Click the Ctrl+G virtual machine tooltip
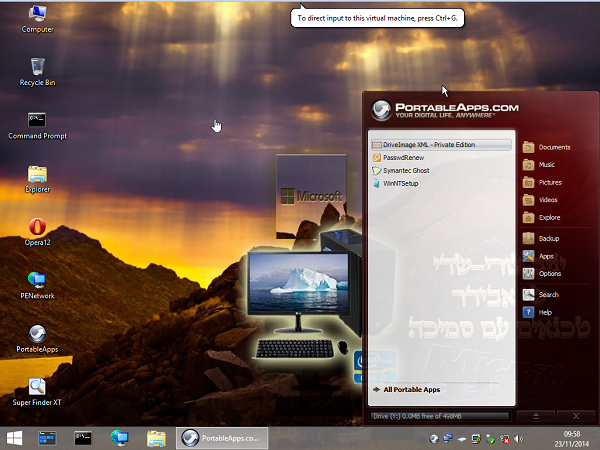Screen dimensions: 600x450 tap(377, 18)
